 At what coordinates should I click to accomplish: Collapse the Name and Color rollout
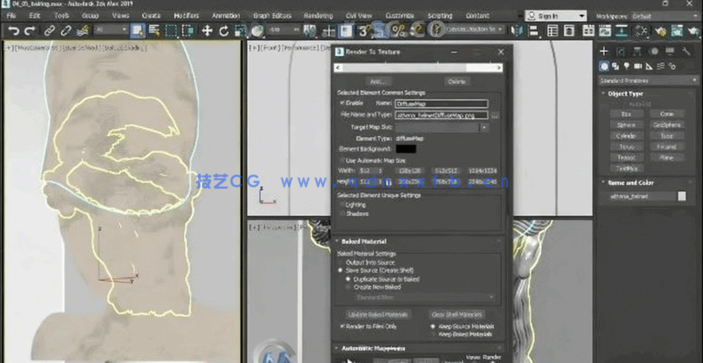(x=630, y=183)
